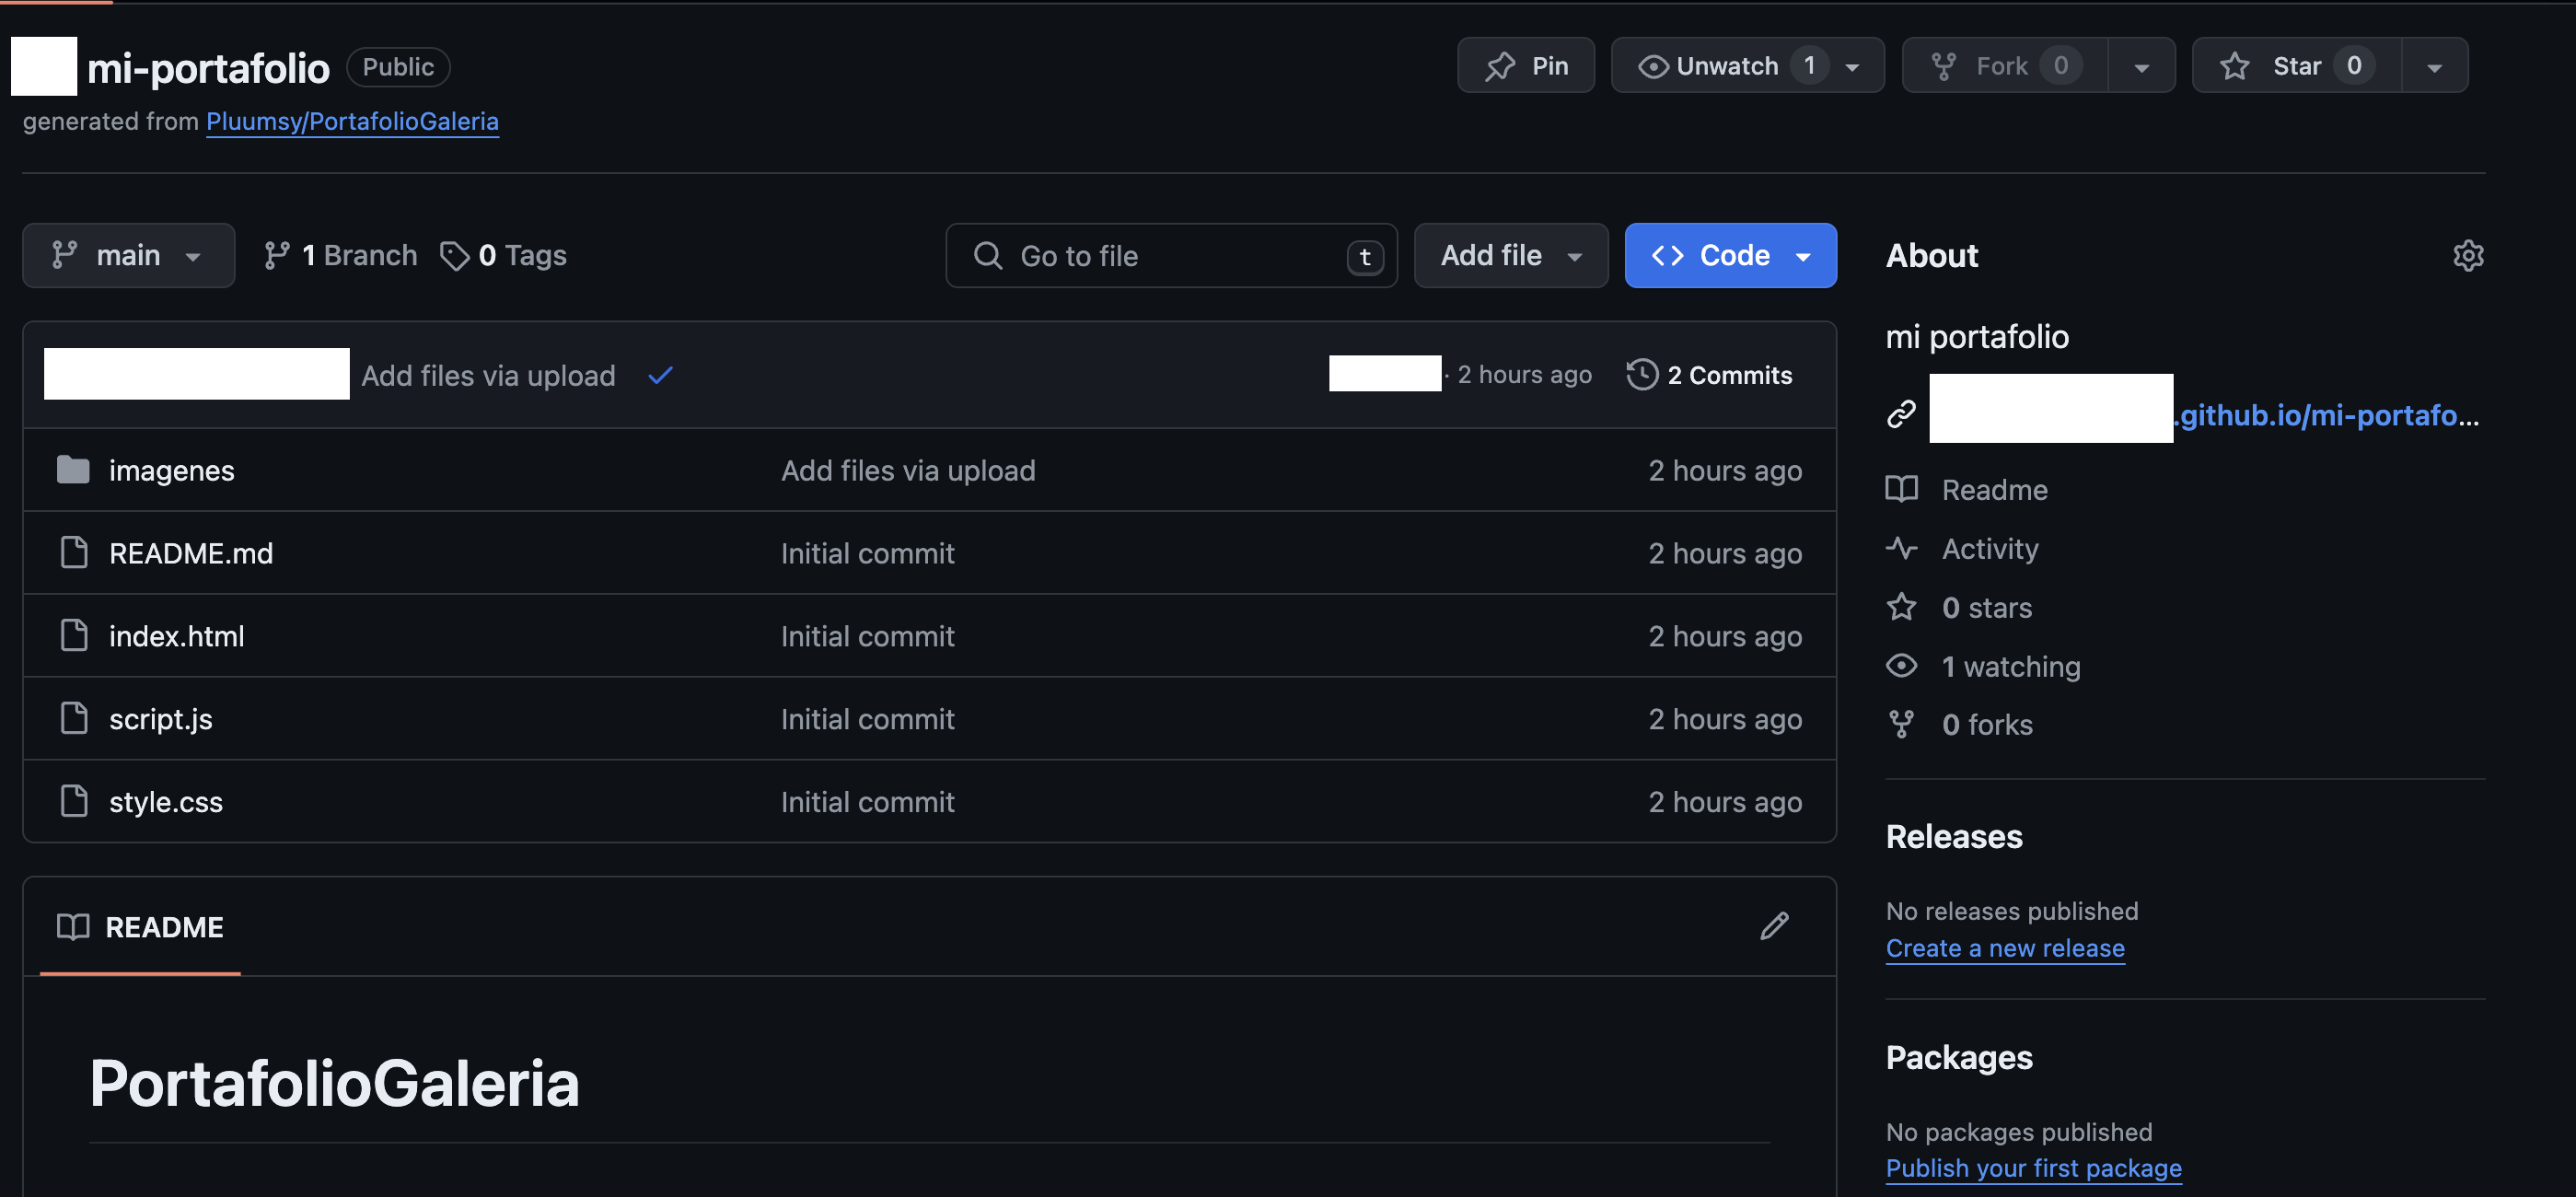2576x1197 pixels.
Task: Fork the repository
Action: [2005, 66]
